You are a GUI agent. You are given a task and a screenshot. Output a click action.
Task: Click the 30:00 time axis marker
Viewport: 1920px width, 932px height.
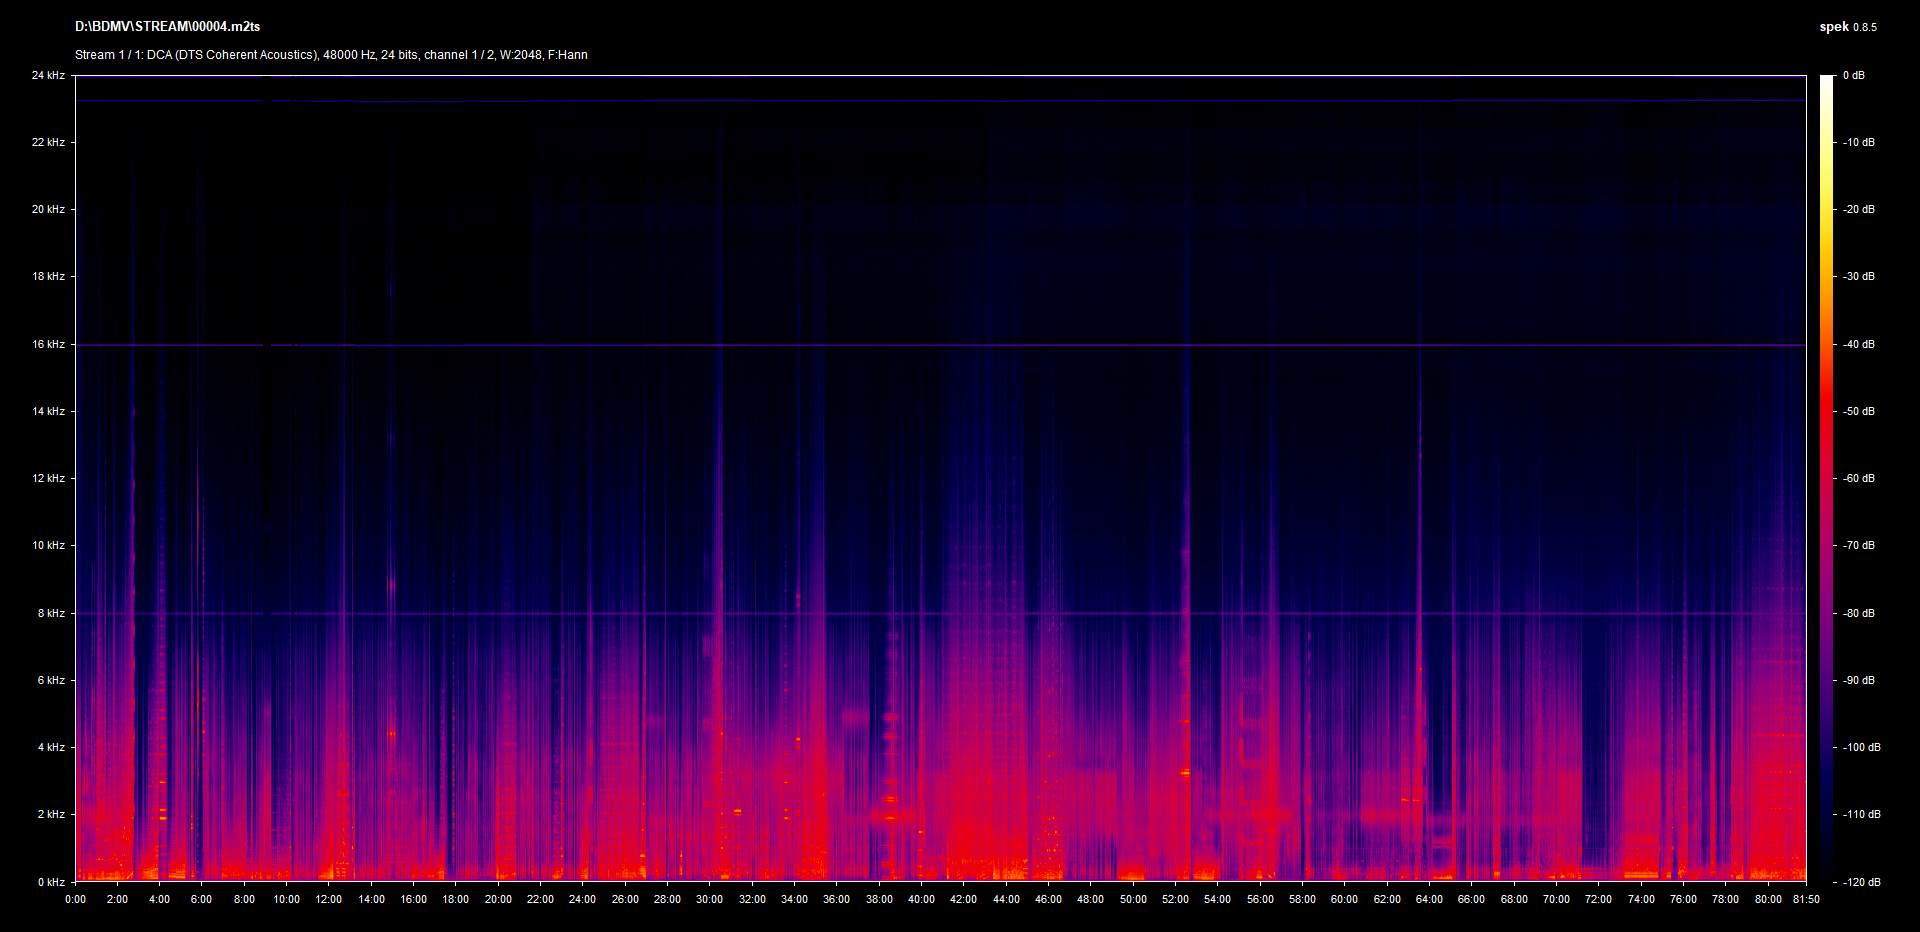pyautogui.click(x=710, y=899)
